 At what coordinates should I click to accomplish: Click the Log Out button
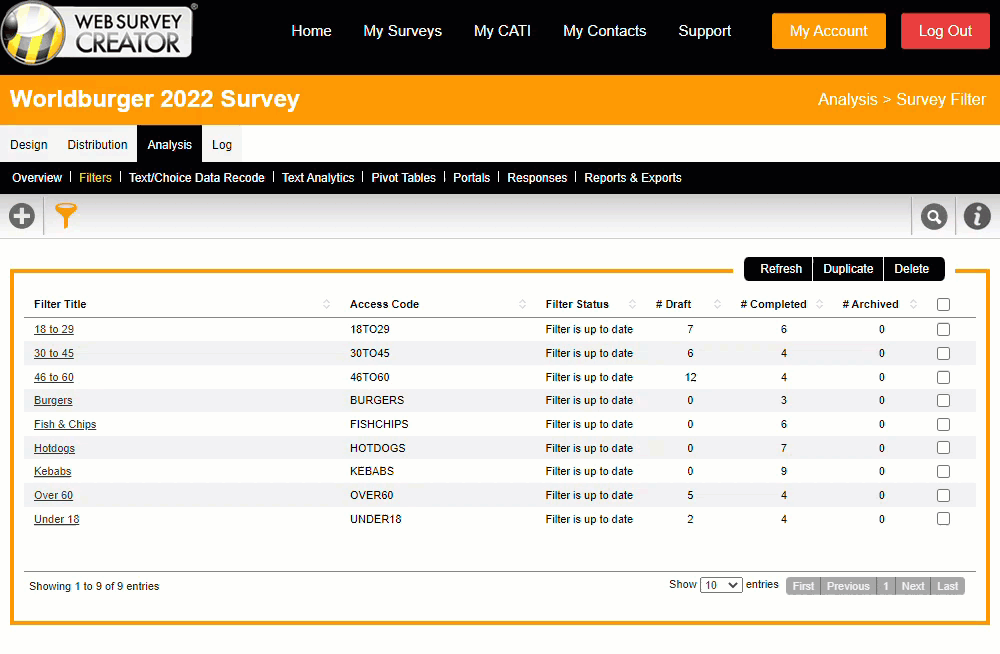(945, 31)
